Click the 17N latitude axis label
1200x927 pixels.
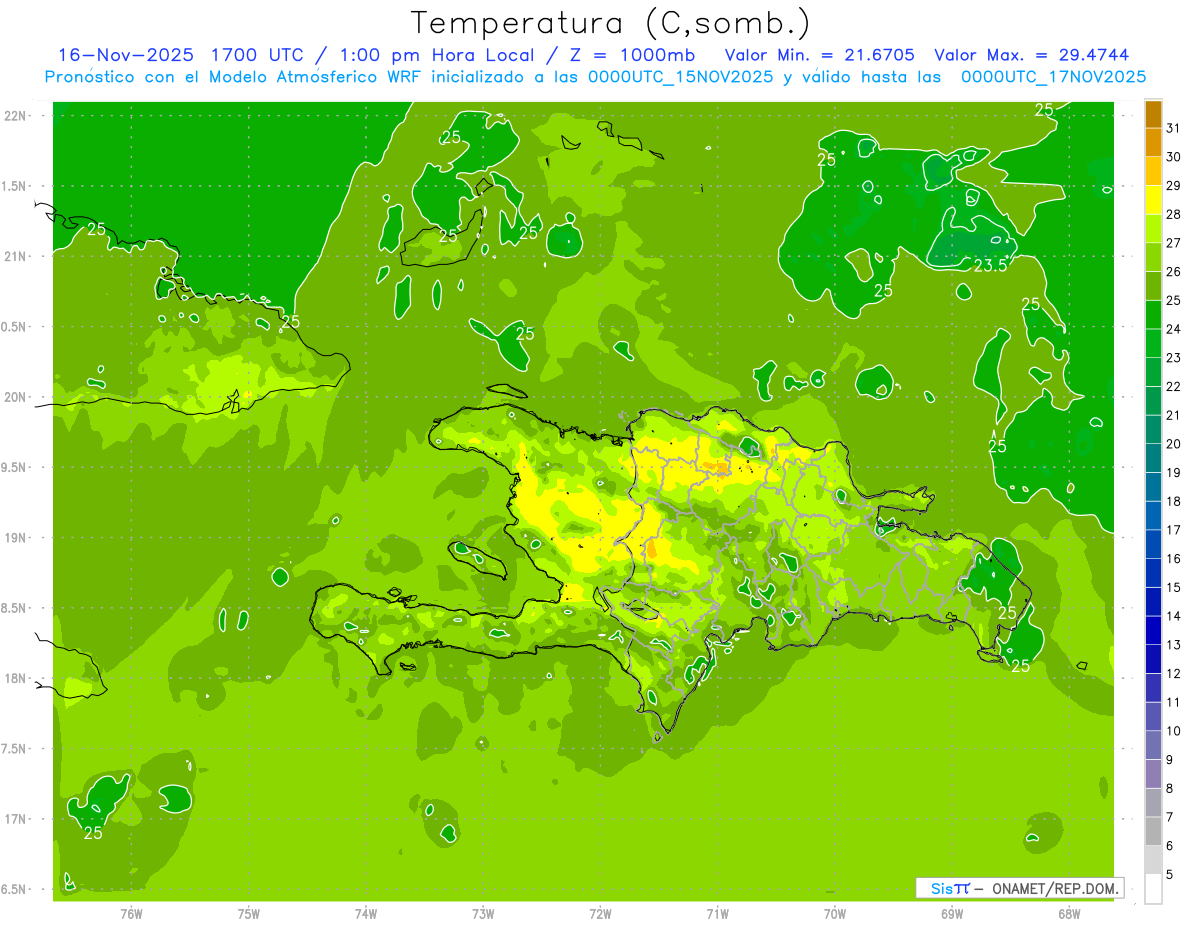click(17, 819)
